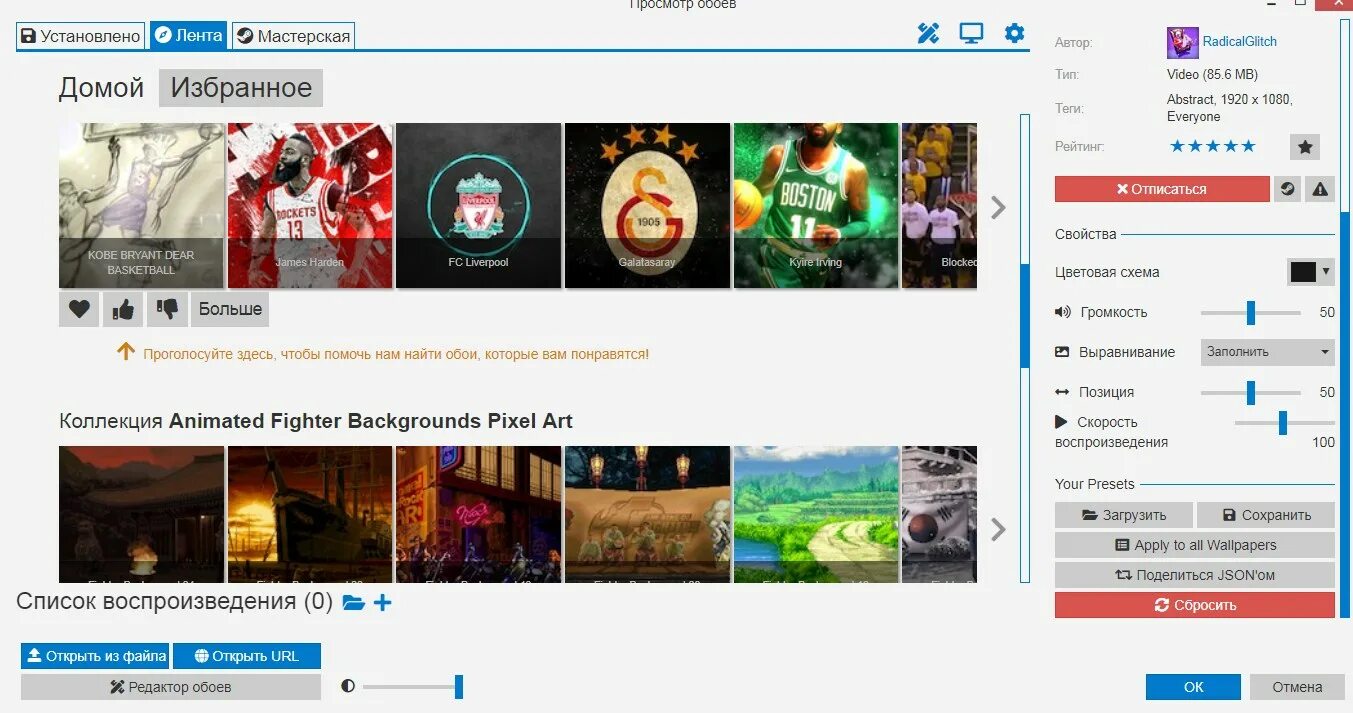Viewport: 1353px width, 713px height.
Task: Open the neon street pixel art thumbnail
Action: [478, 514]
